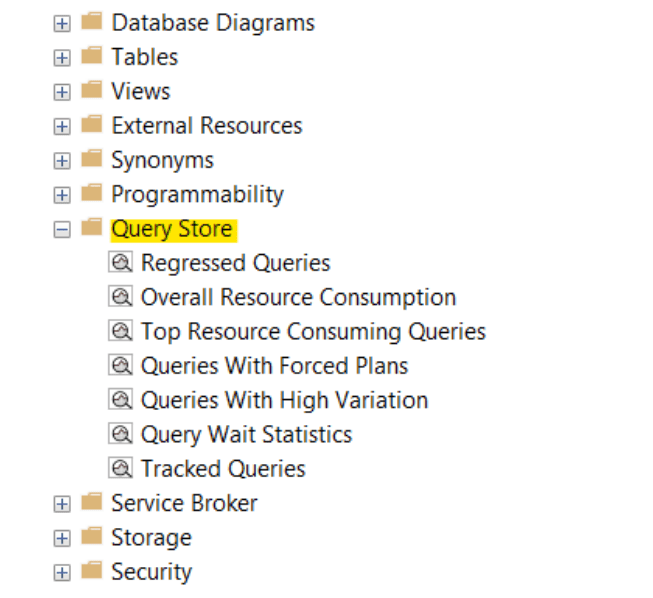Screen dimensions: 653x598
Task: Click the Regressed Queries report icon
Action: pyautogui.click(x=120, y=262)
